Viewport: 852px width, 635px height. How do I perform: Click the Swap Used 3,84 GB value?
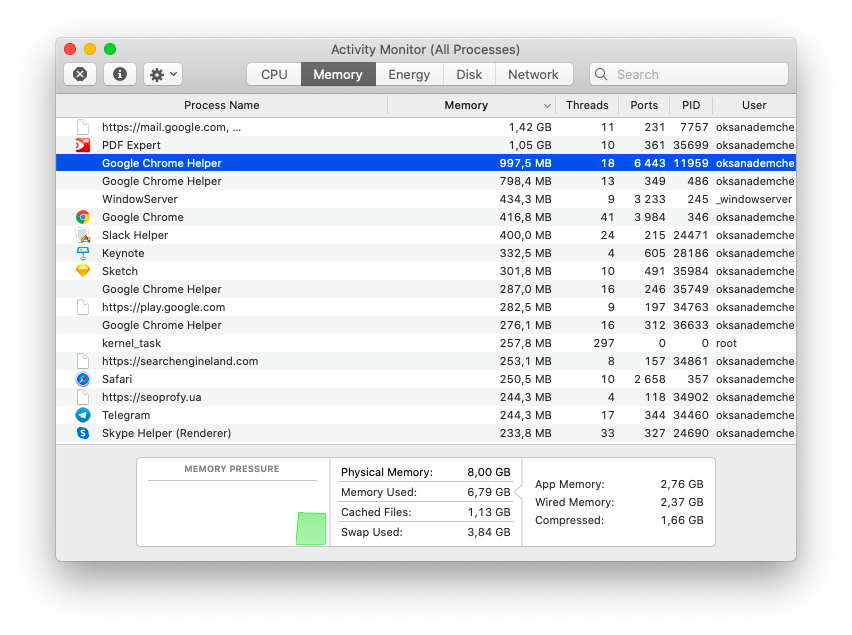488,532
